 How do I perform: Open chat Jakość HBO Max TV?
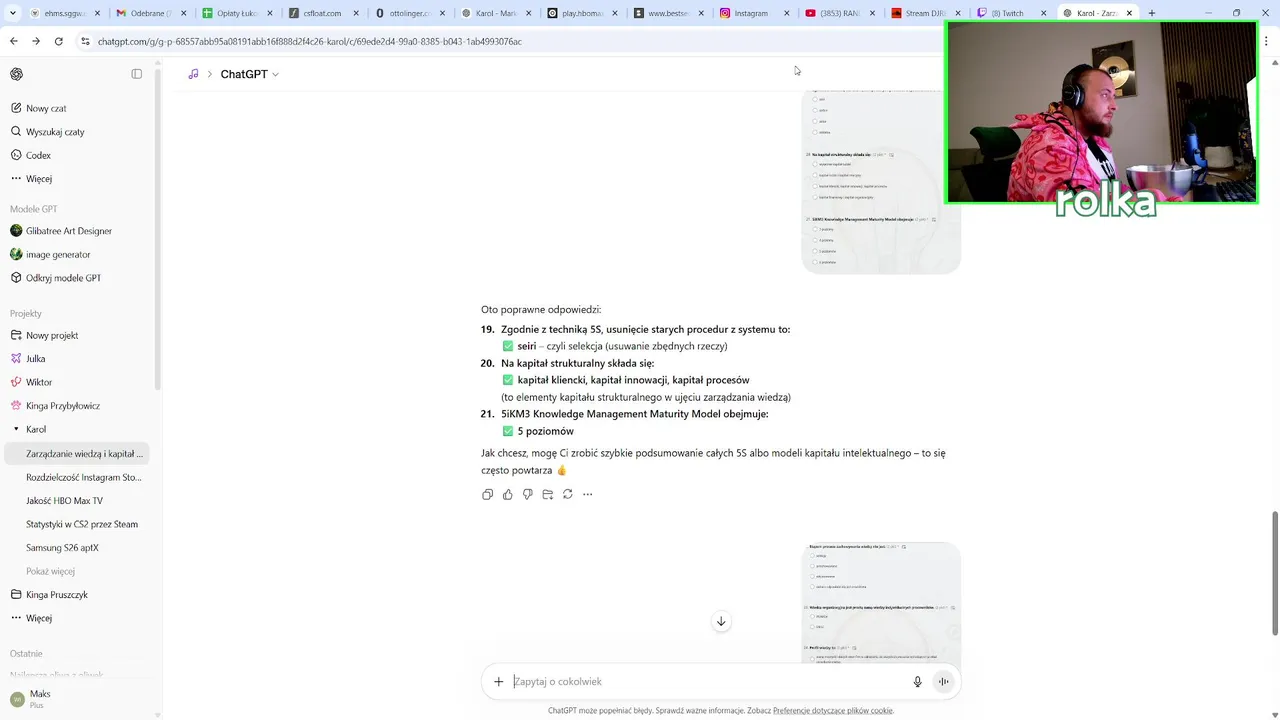(75, 501)
